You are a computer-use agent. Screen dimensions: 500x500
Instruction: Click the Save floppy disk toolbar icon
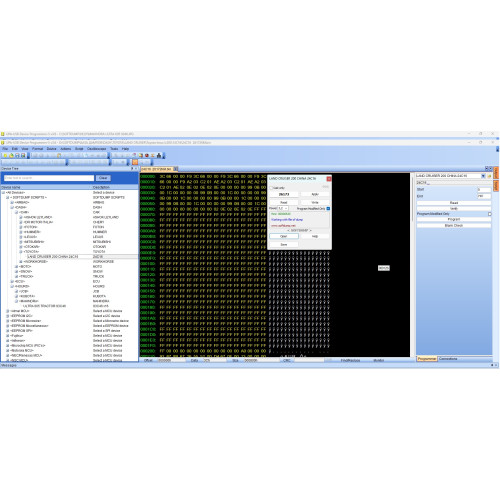coord(17,155)
